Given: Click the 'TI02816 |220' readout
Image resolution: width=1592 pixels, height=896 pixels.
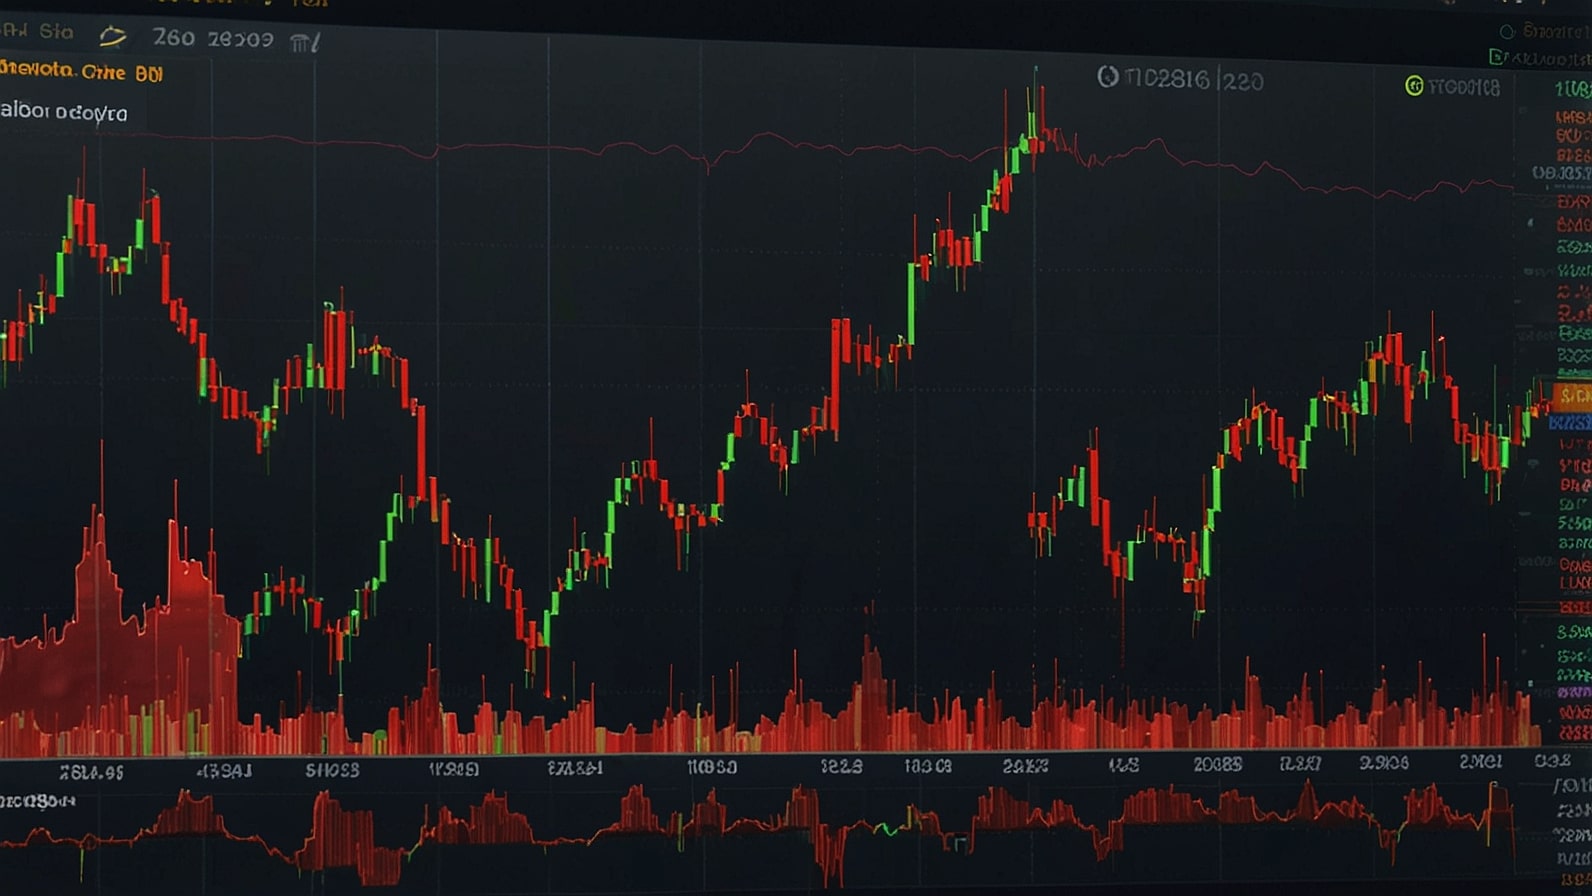Looking at the screenshot, I should (x=1193, y=79).
